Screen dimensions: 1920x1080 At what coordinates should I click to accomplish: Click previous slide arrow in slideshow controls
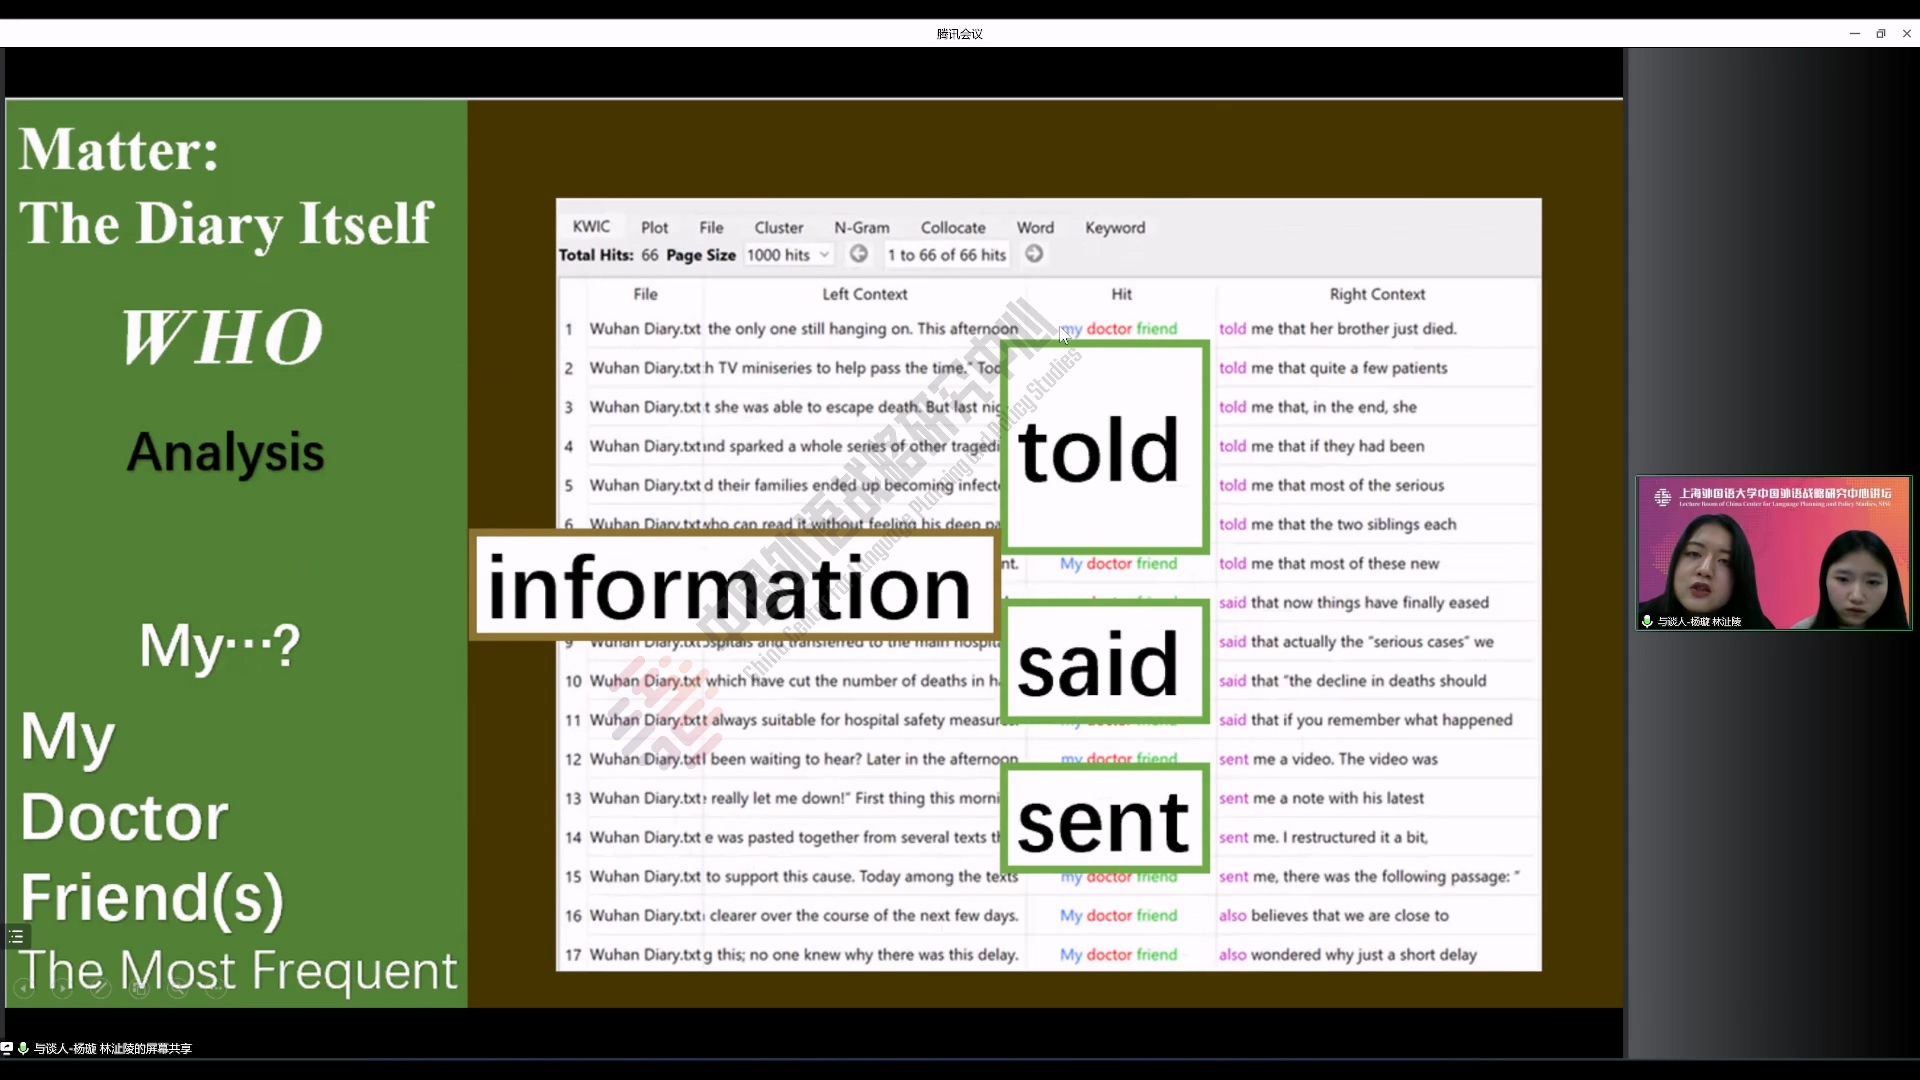(x=24, y=990)
